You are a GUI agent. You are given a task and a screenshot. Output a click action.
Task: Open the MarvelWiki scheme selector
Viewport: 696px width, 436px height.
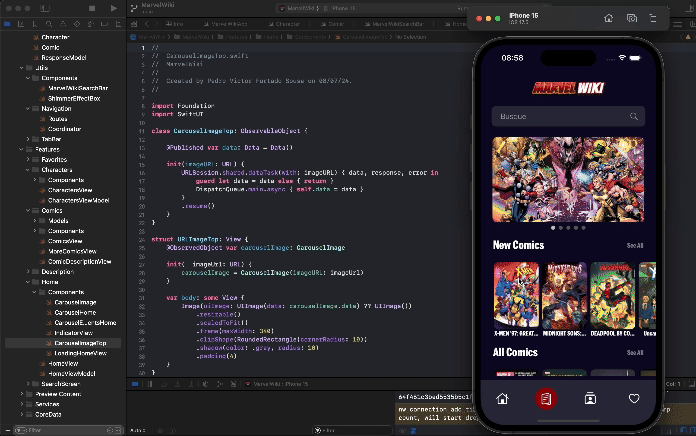click(x=299, y=8)
